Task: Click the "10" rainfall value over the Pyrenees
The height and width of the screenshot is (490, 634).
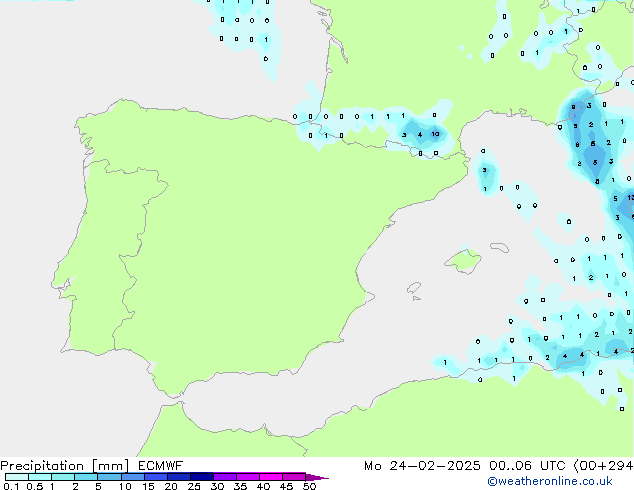Action: (435, 134)
